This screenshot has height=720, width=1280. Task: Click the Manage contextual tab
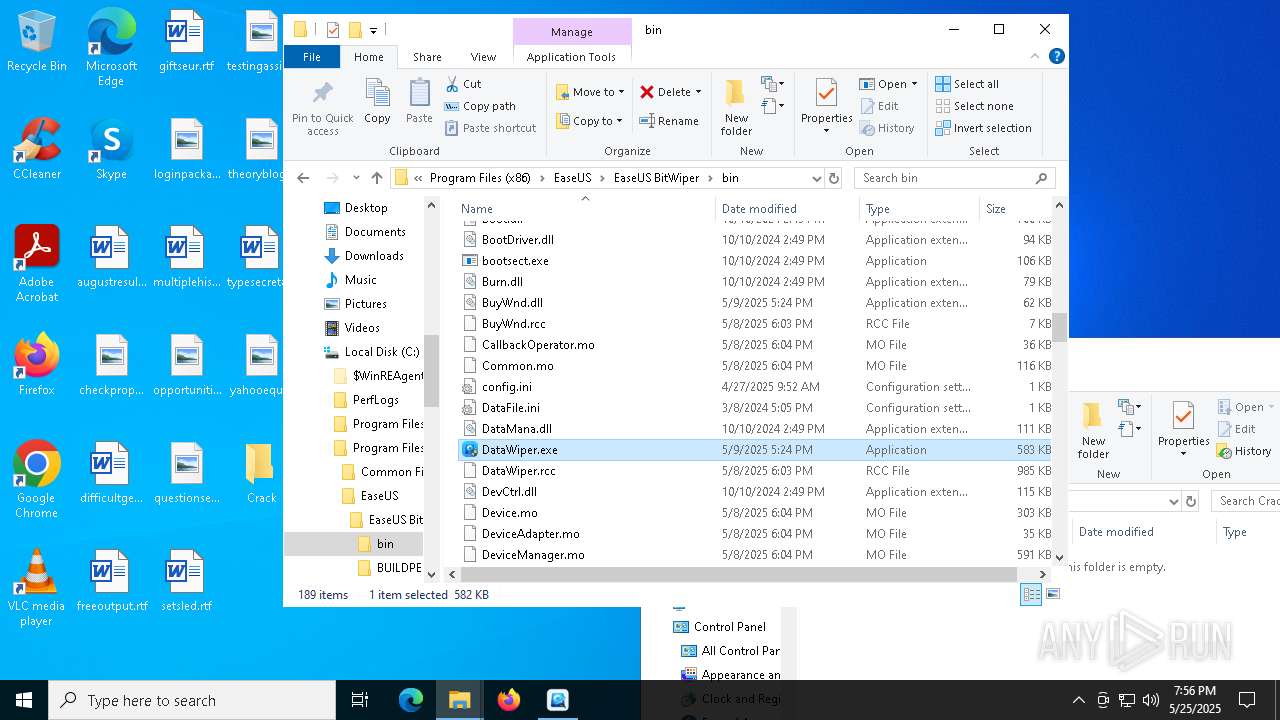(572, 32)
